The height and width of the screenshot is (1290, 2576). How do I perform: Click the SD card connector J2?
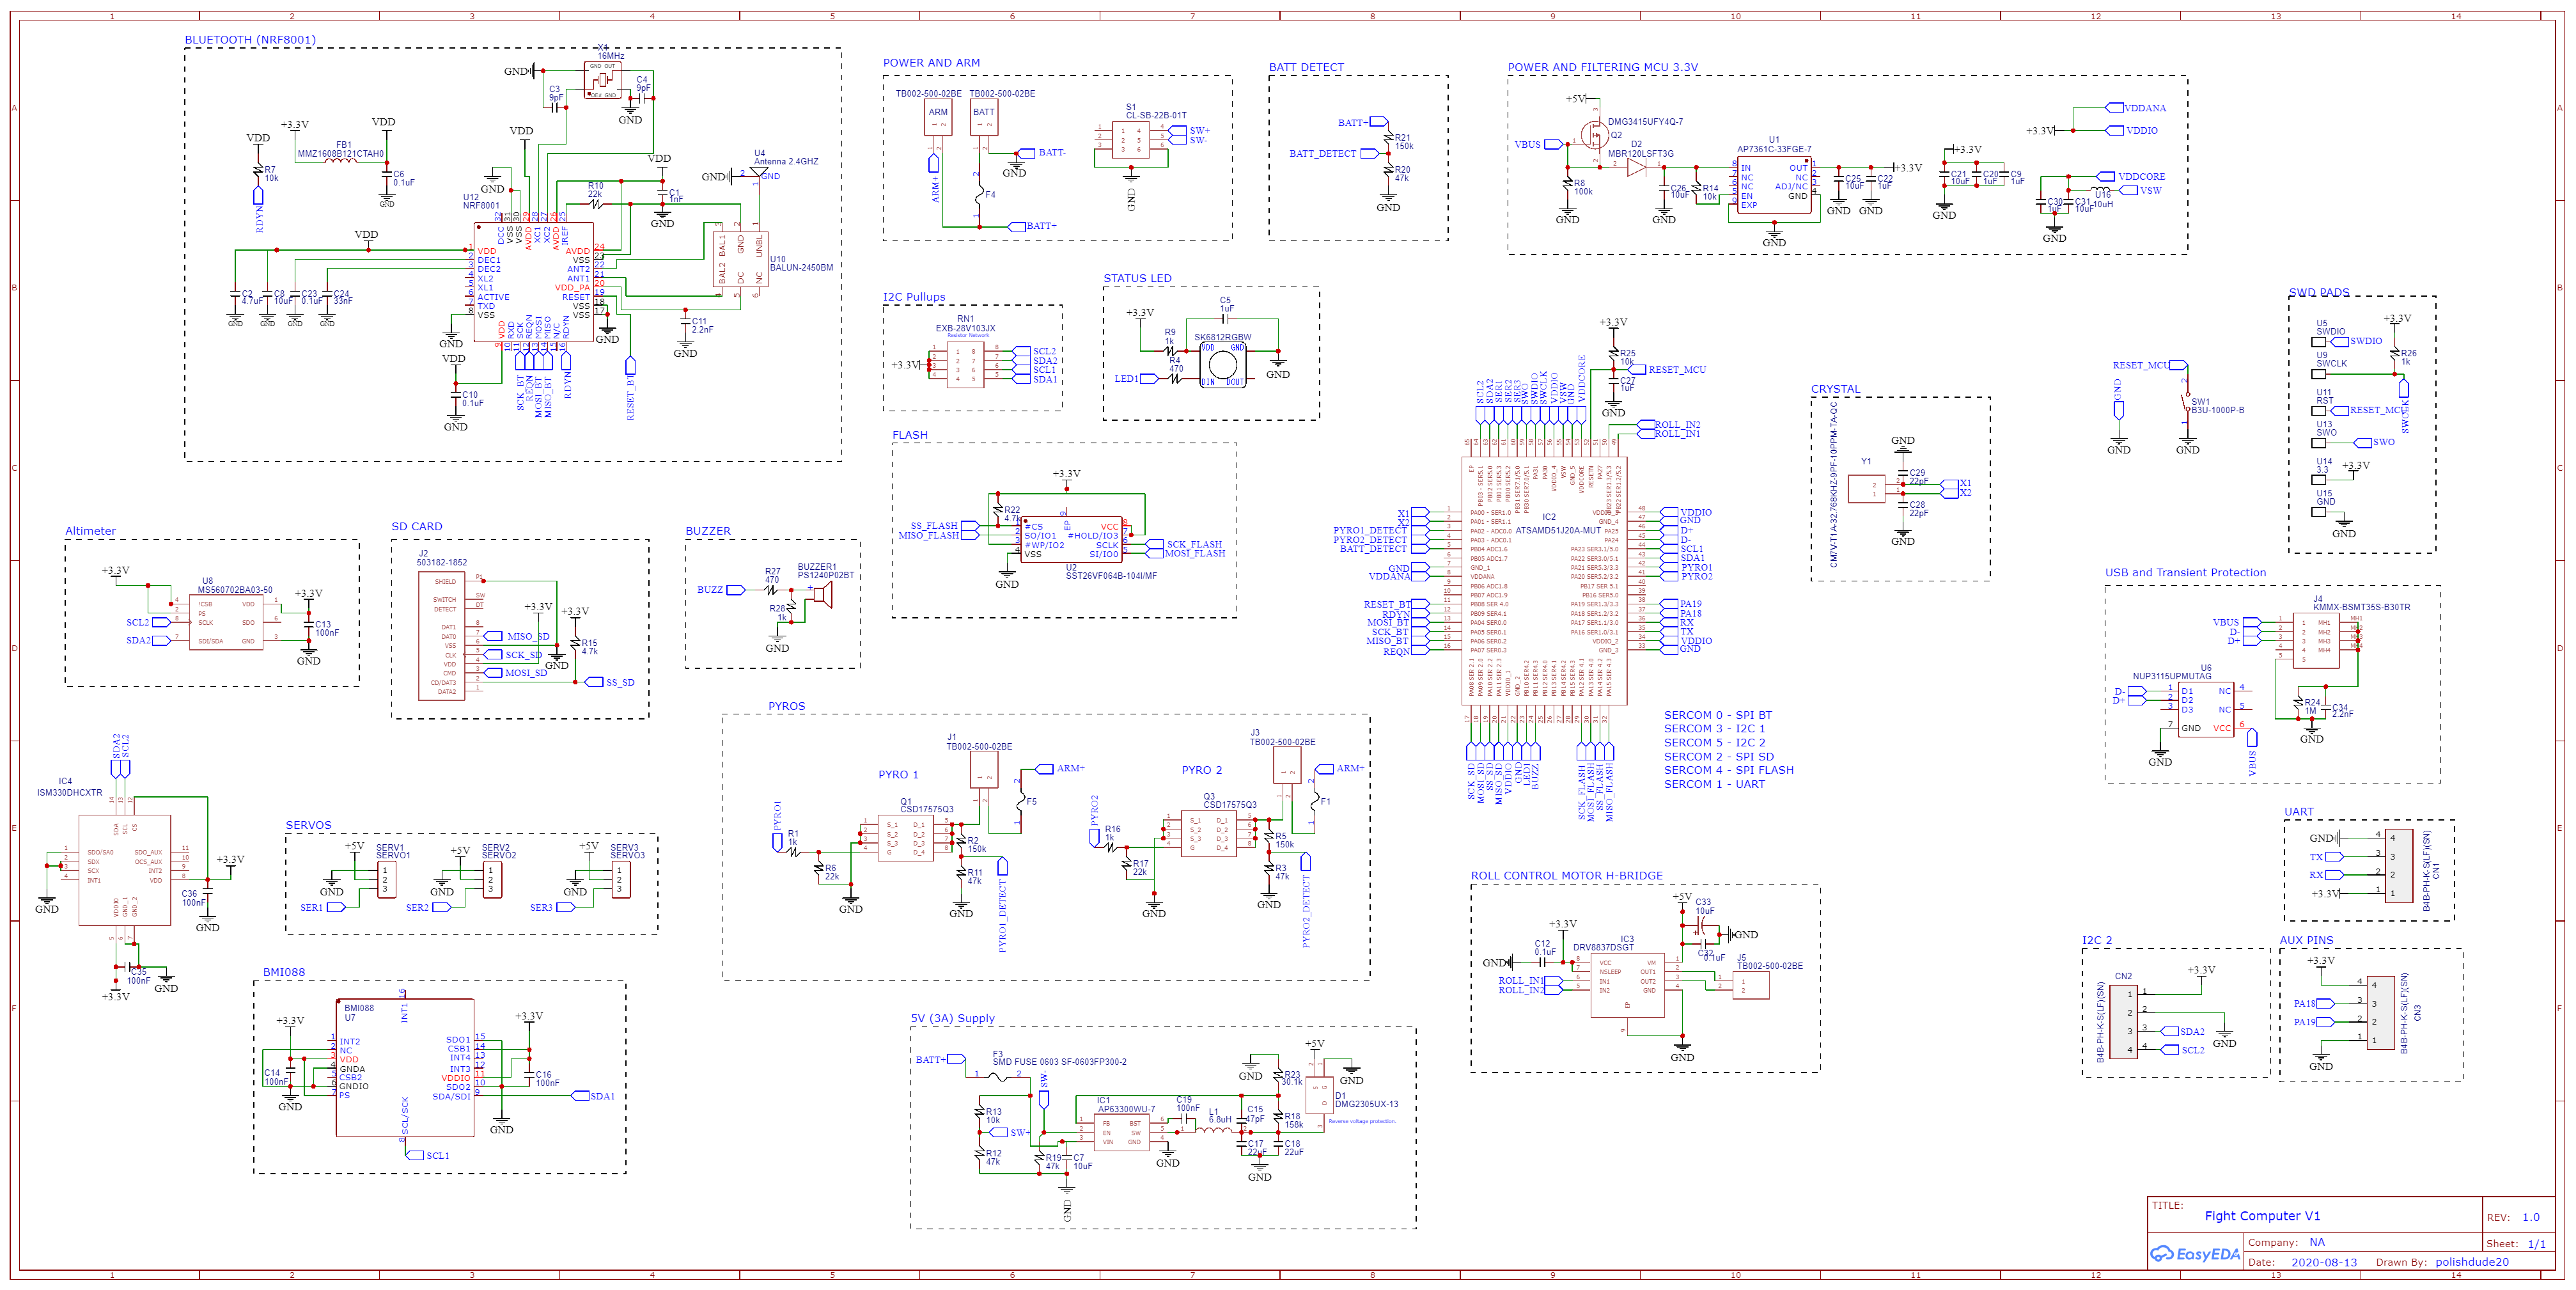441,636
